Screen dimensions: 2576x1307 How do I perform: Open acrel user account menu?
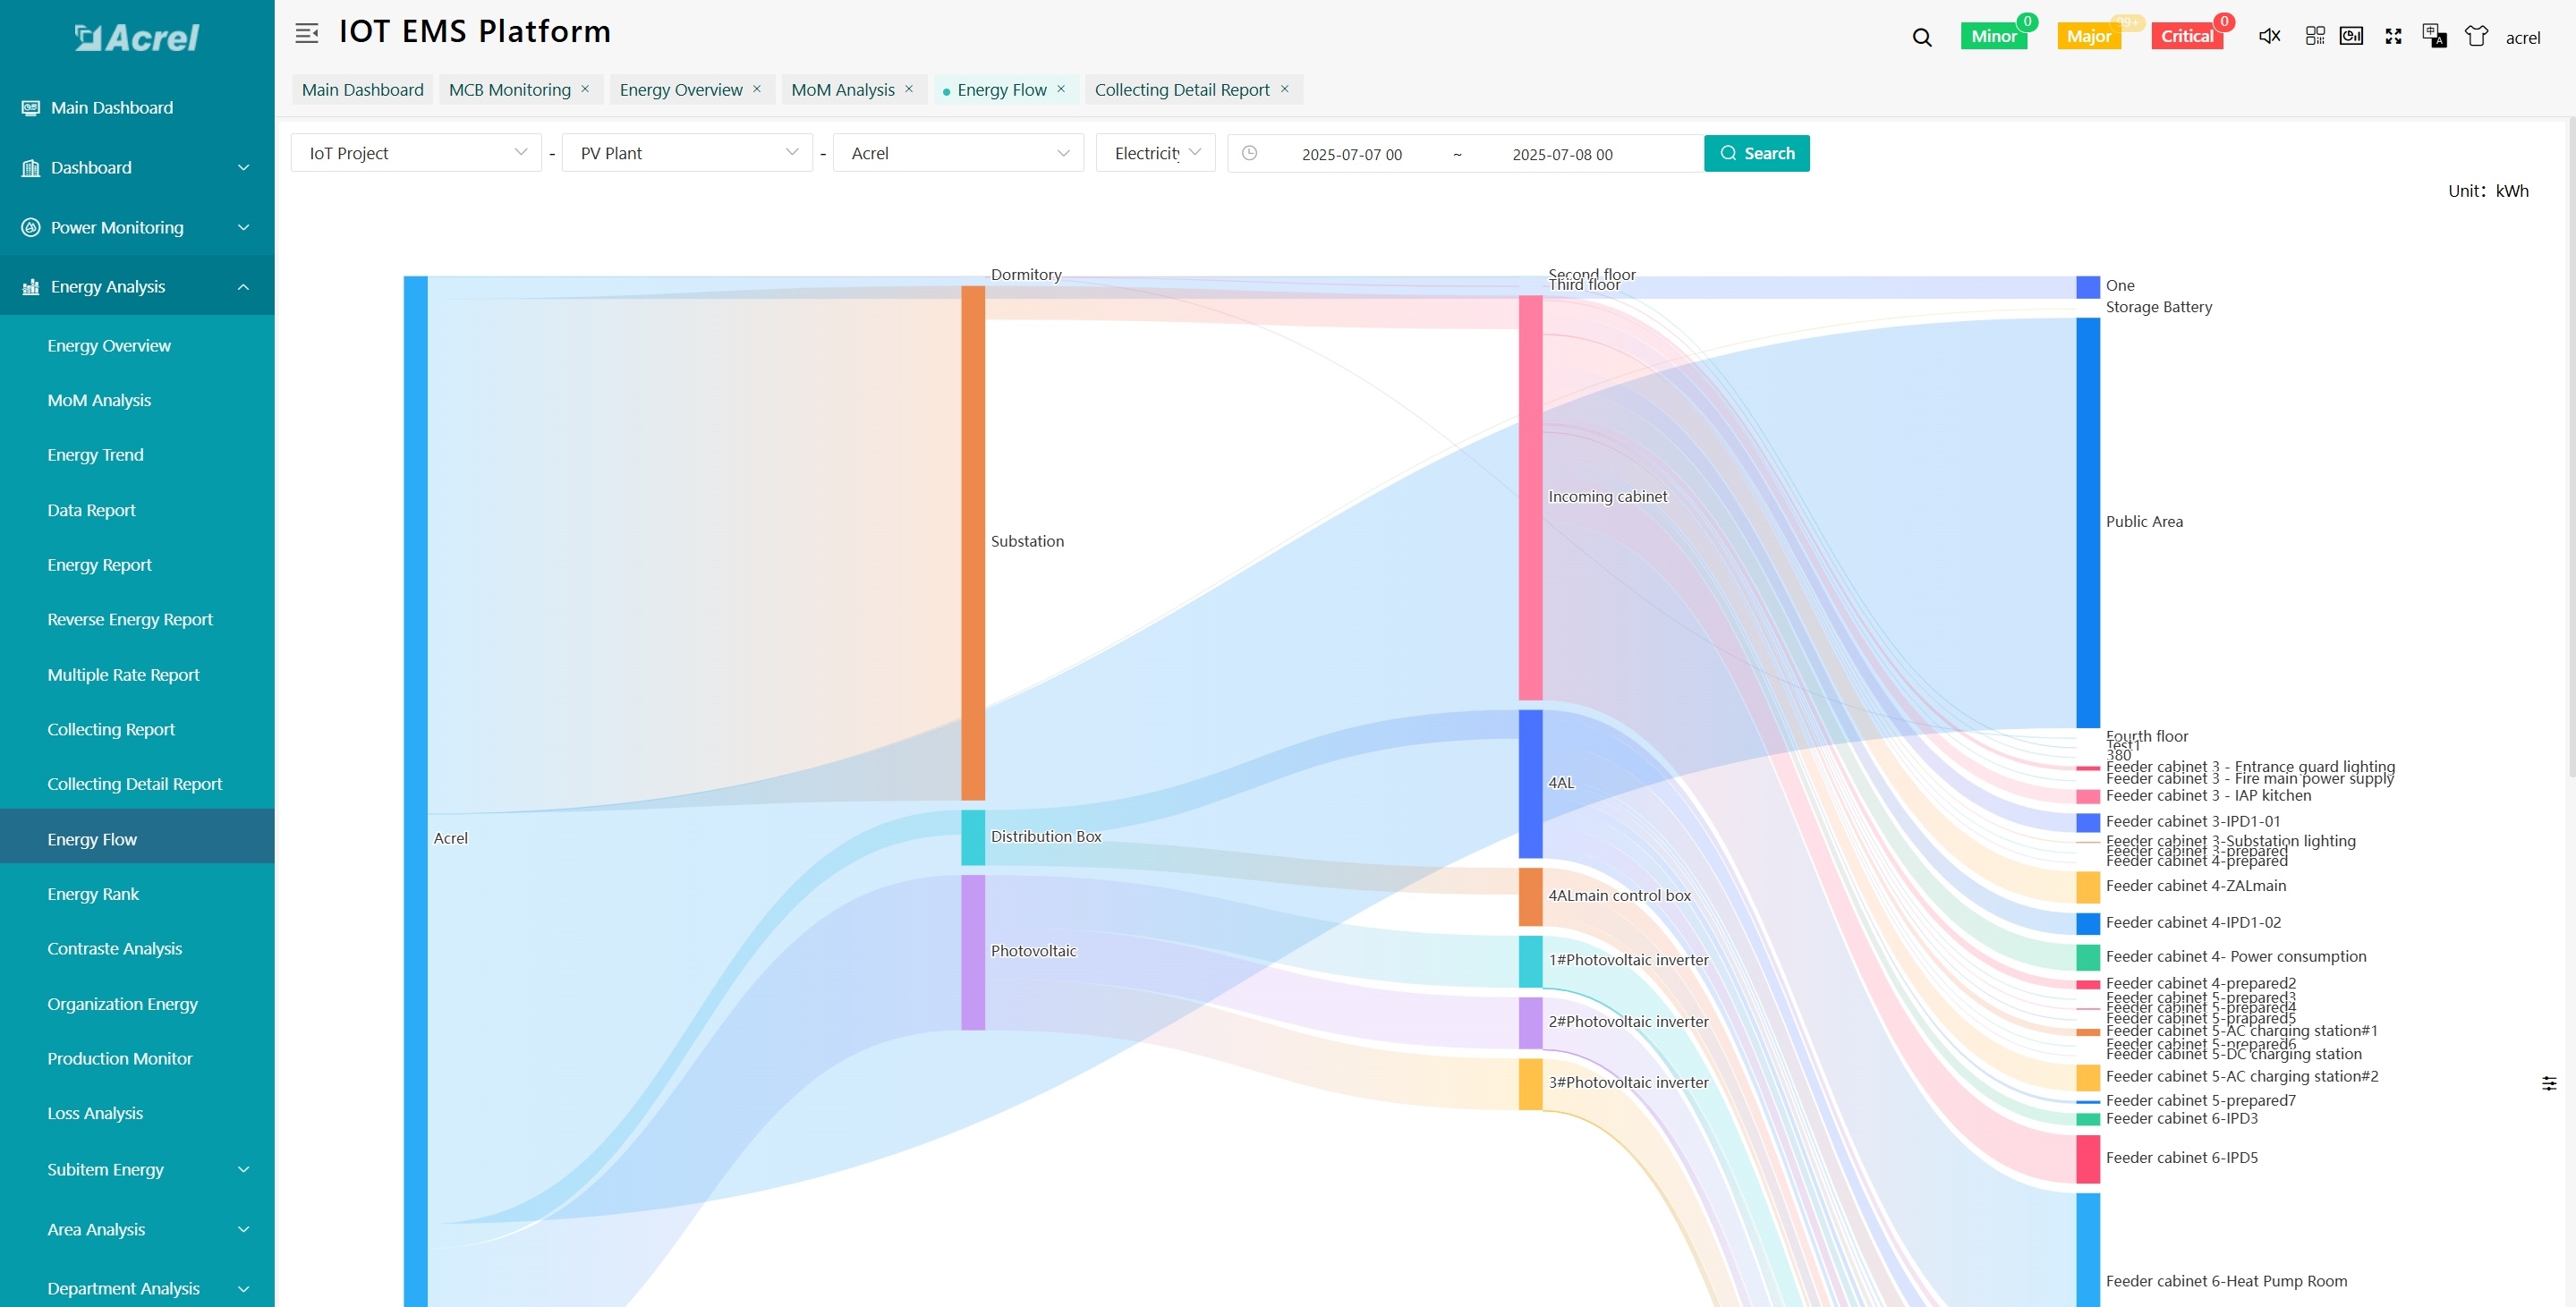point(2522,38)
